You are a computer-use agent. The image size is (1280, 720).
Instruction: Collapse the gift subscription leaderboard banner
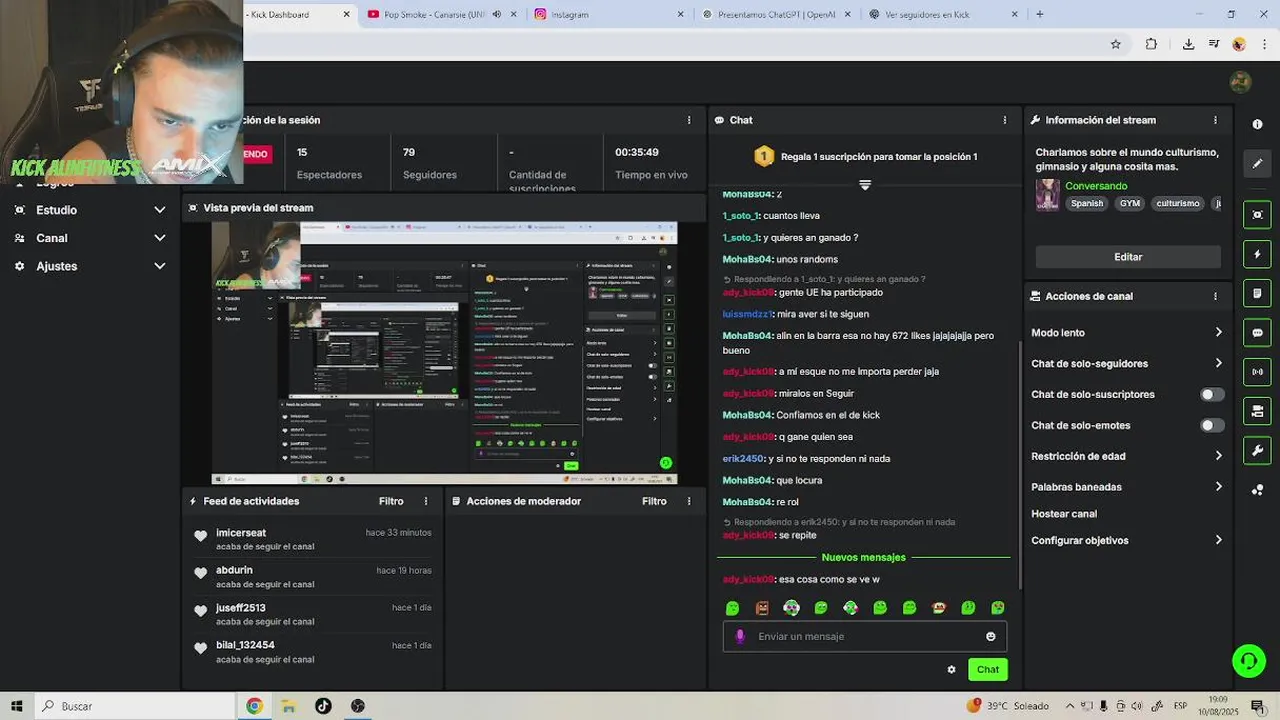[x=865, y=185]
